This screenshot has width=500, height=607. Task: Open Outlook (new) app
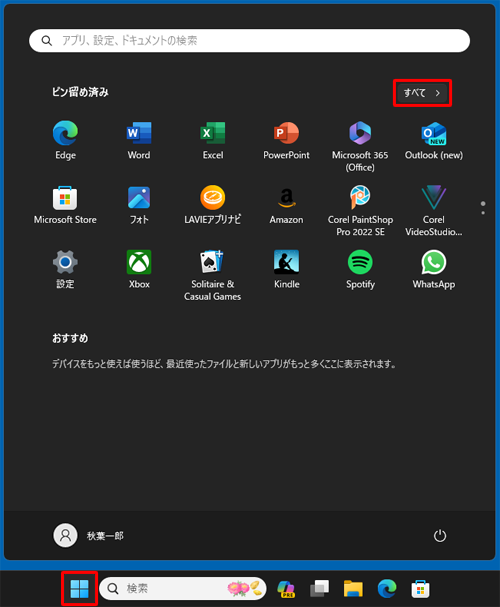coord(434,141)
